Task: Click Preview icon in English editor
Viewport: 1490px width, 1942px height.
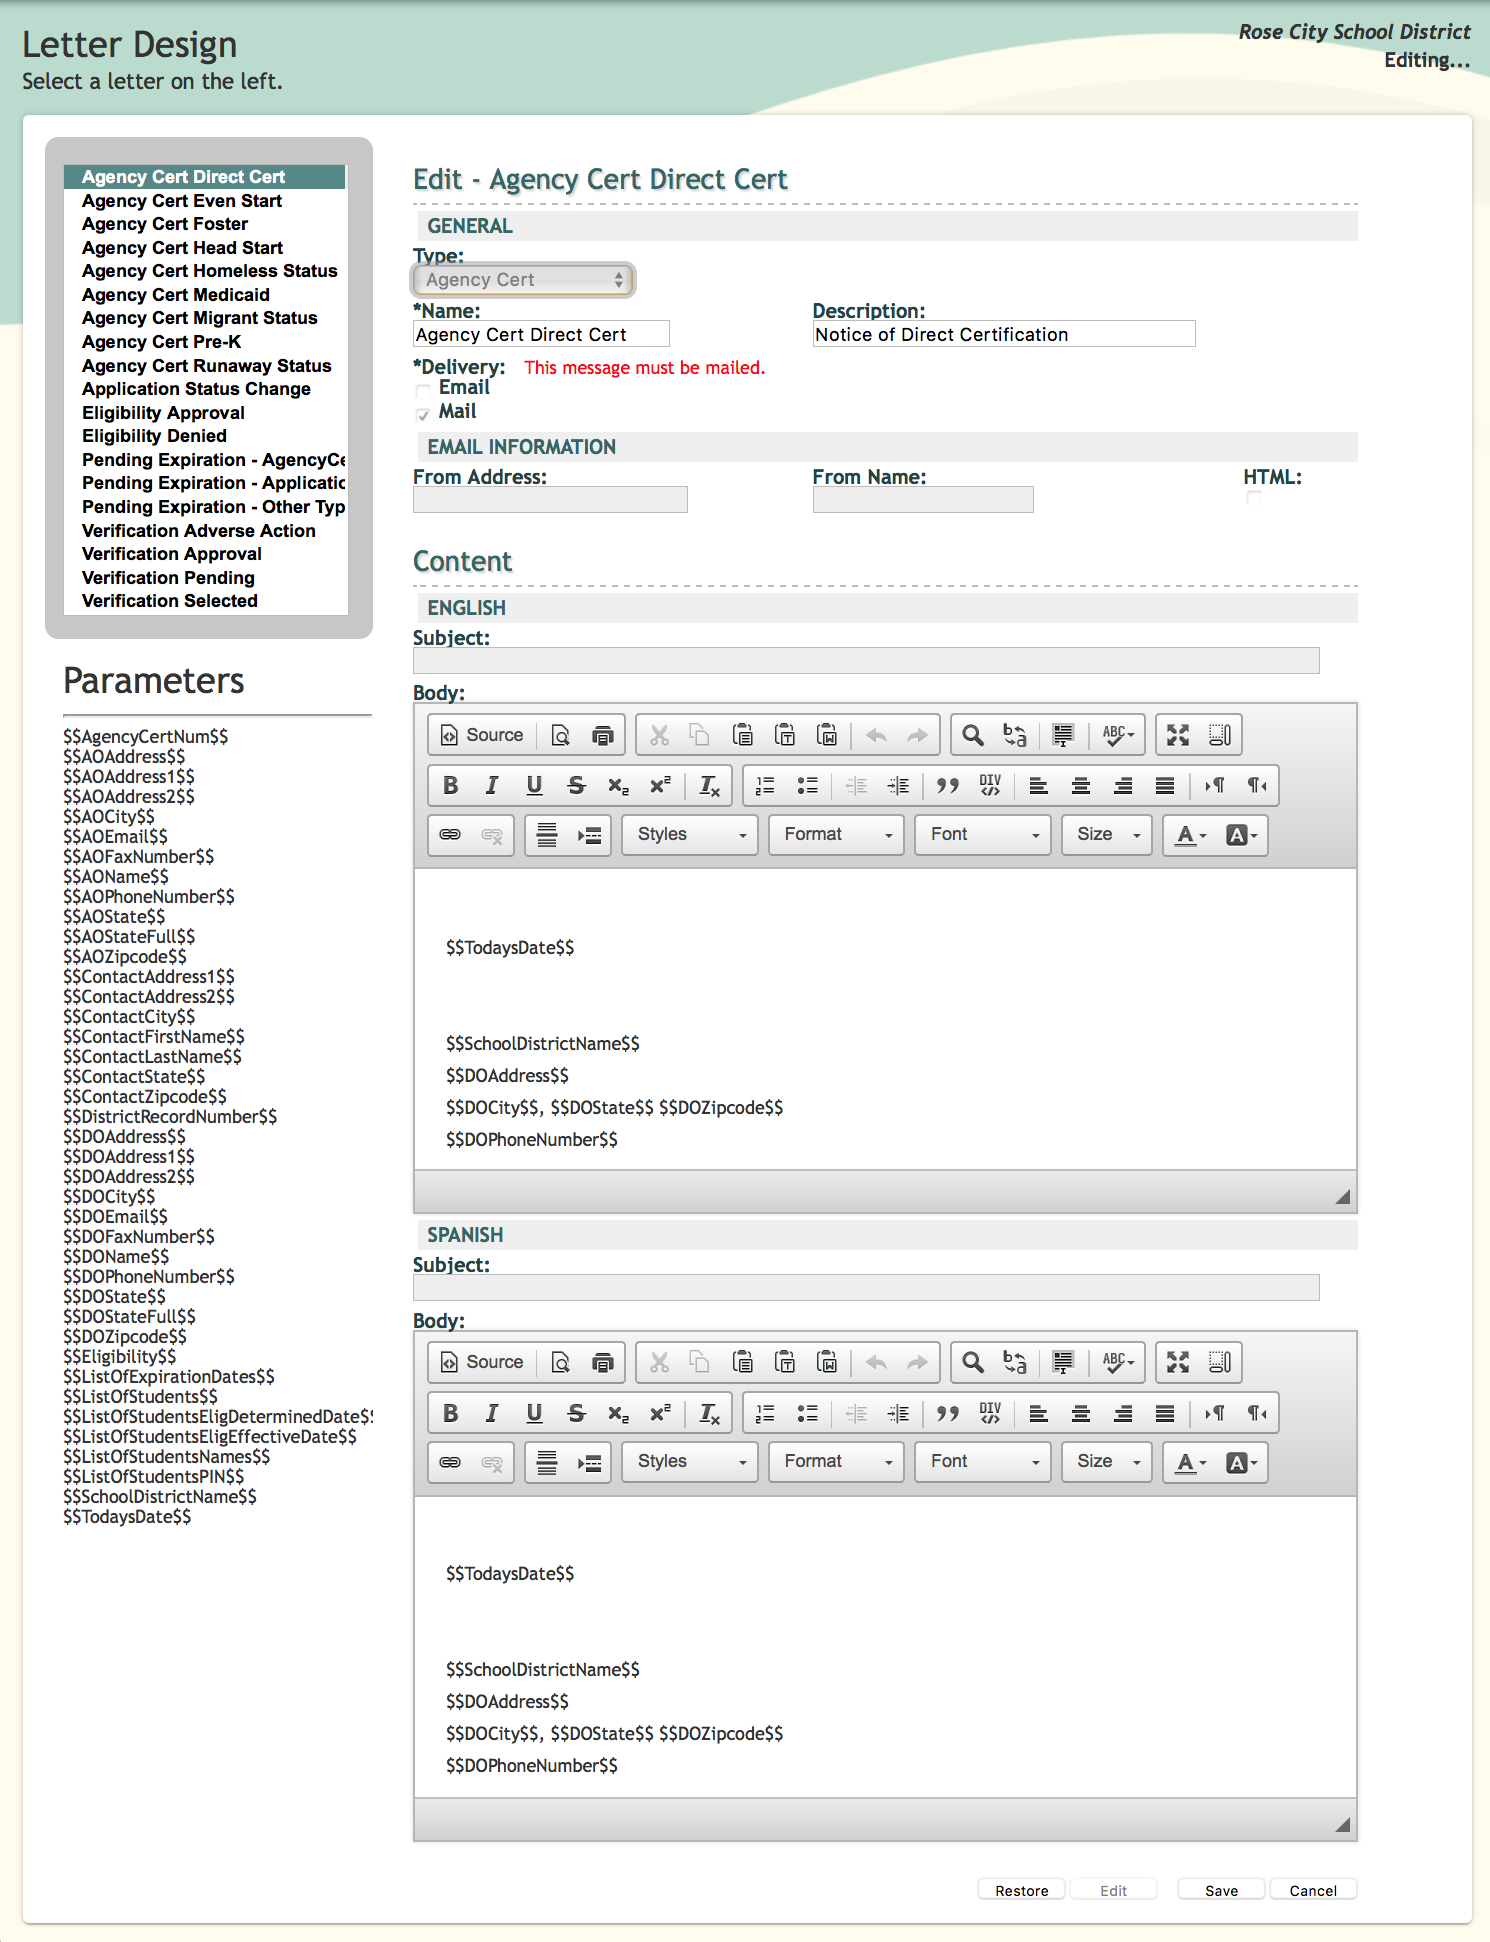Action: (561, 735)
